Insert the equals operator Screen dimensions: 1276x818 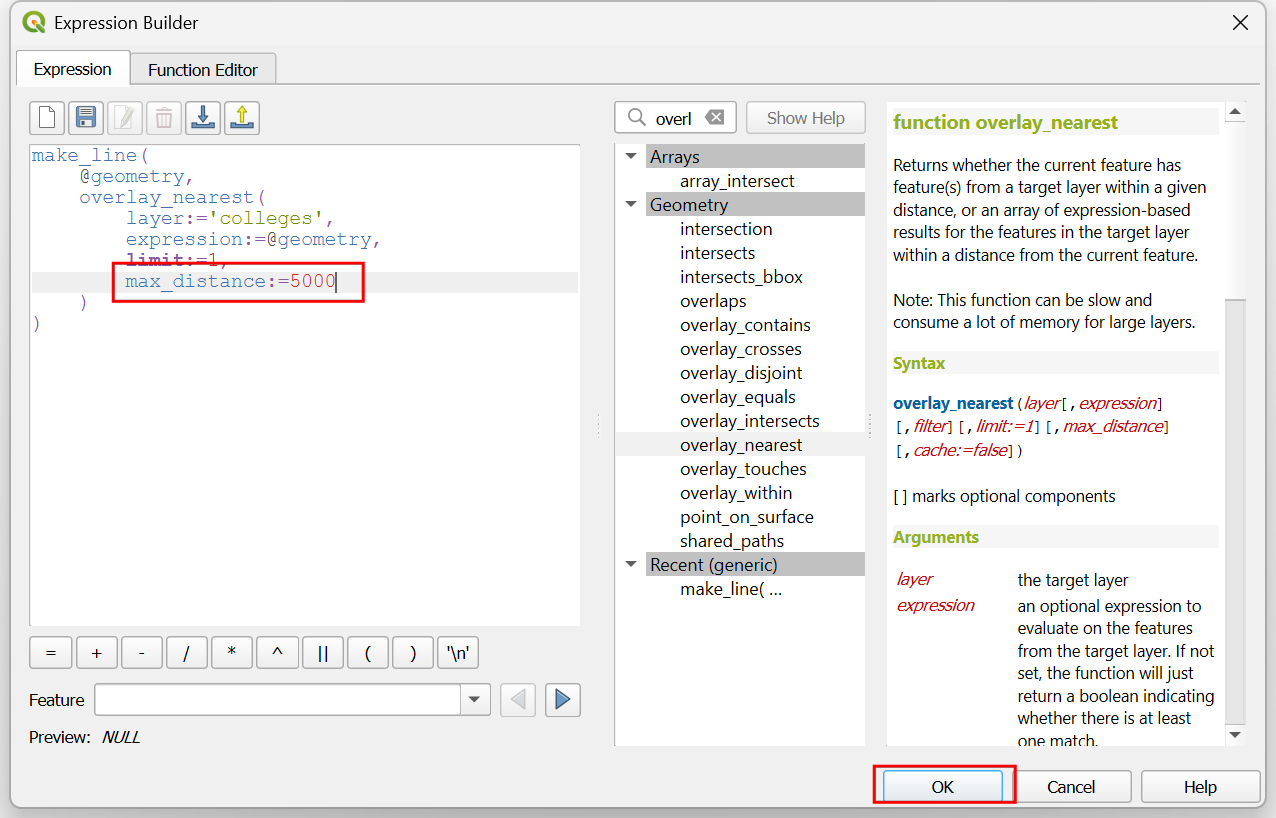pos(51,653)
